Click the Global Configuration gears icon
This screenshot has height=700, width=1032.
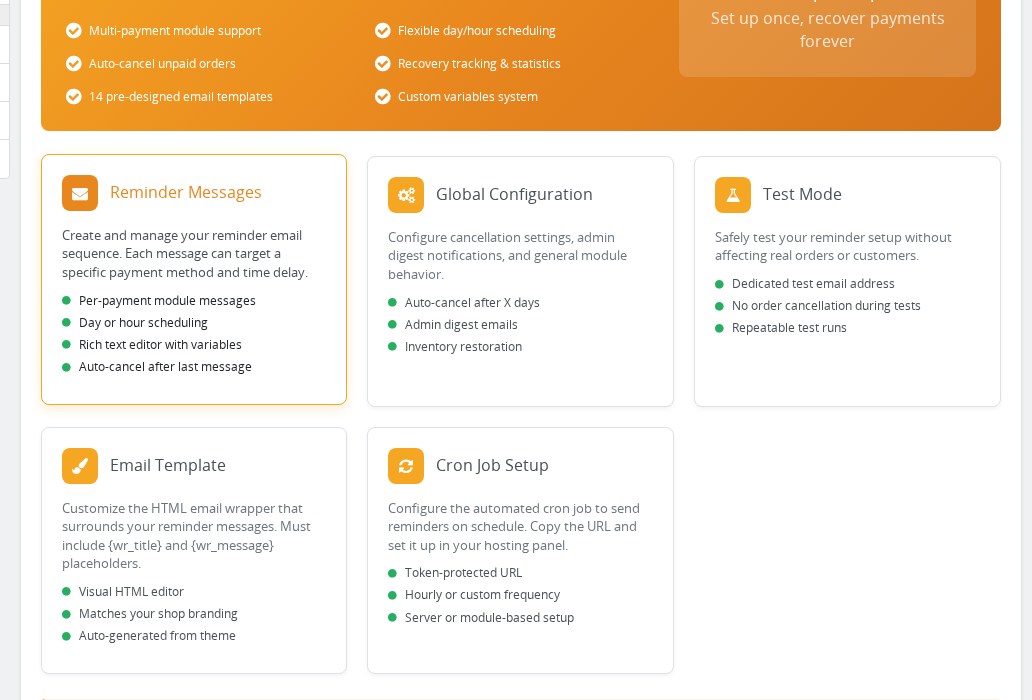click(x=405, y=195)
